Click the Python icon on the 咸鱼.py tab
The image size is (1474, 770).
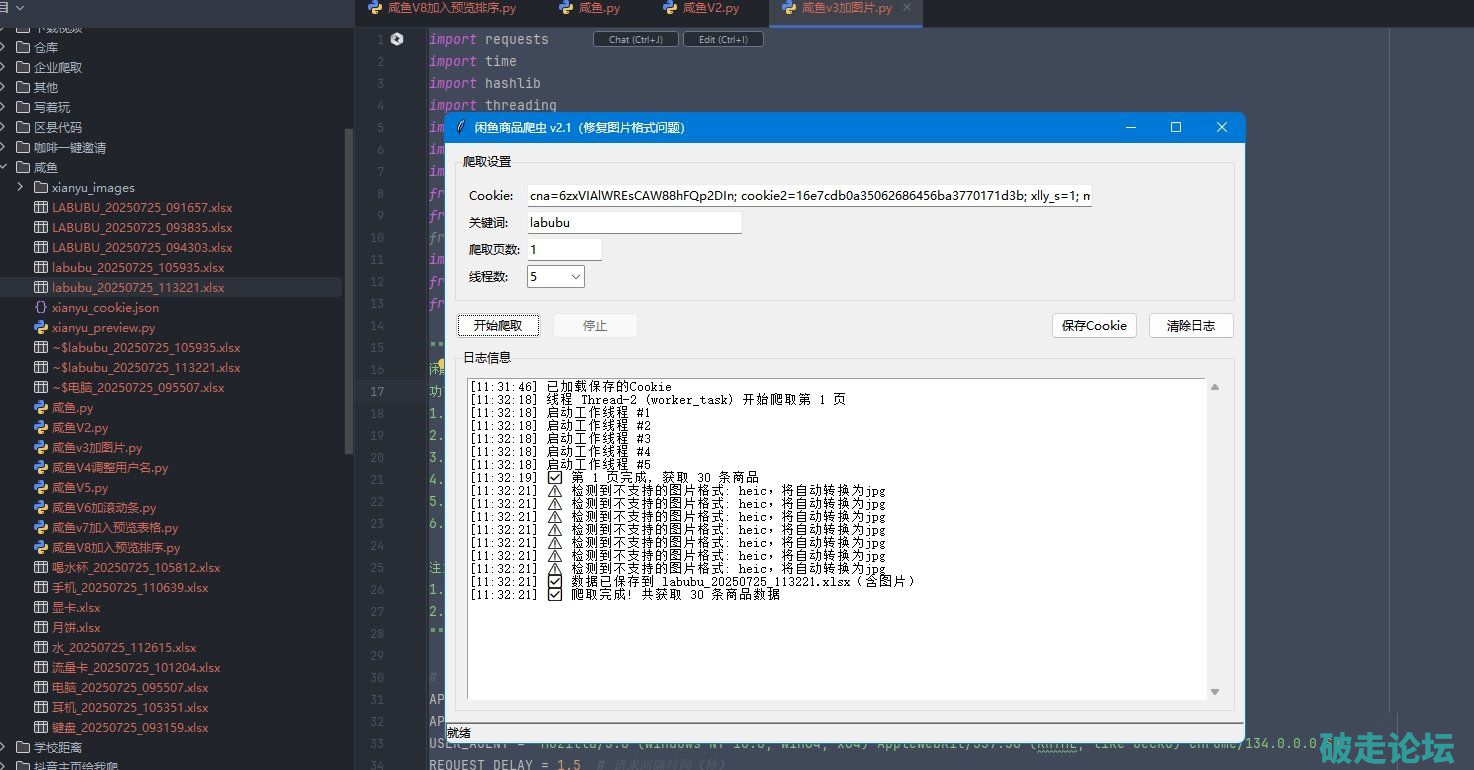567,8
